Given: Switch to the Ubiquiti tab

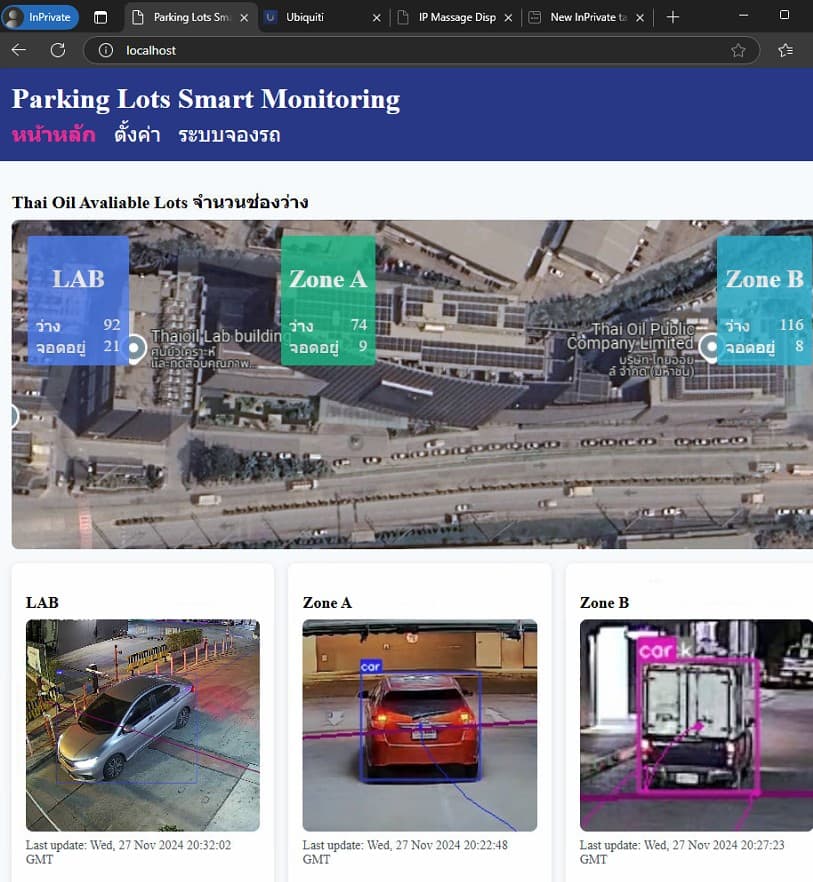Looking at the screenshot, I should [324, 17].
